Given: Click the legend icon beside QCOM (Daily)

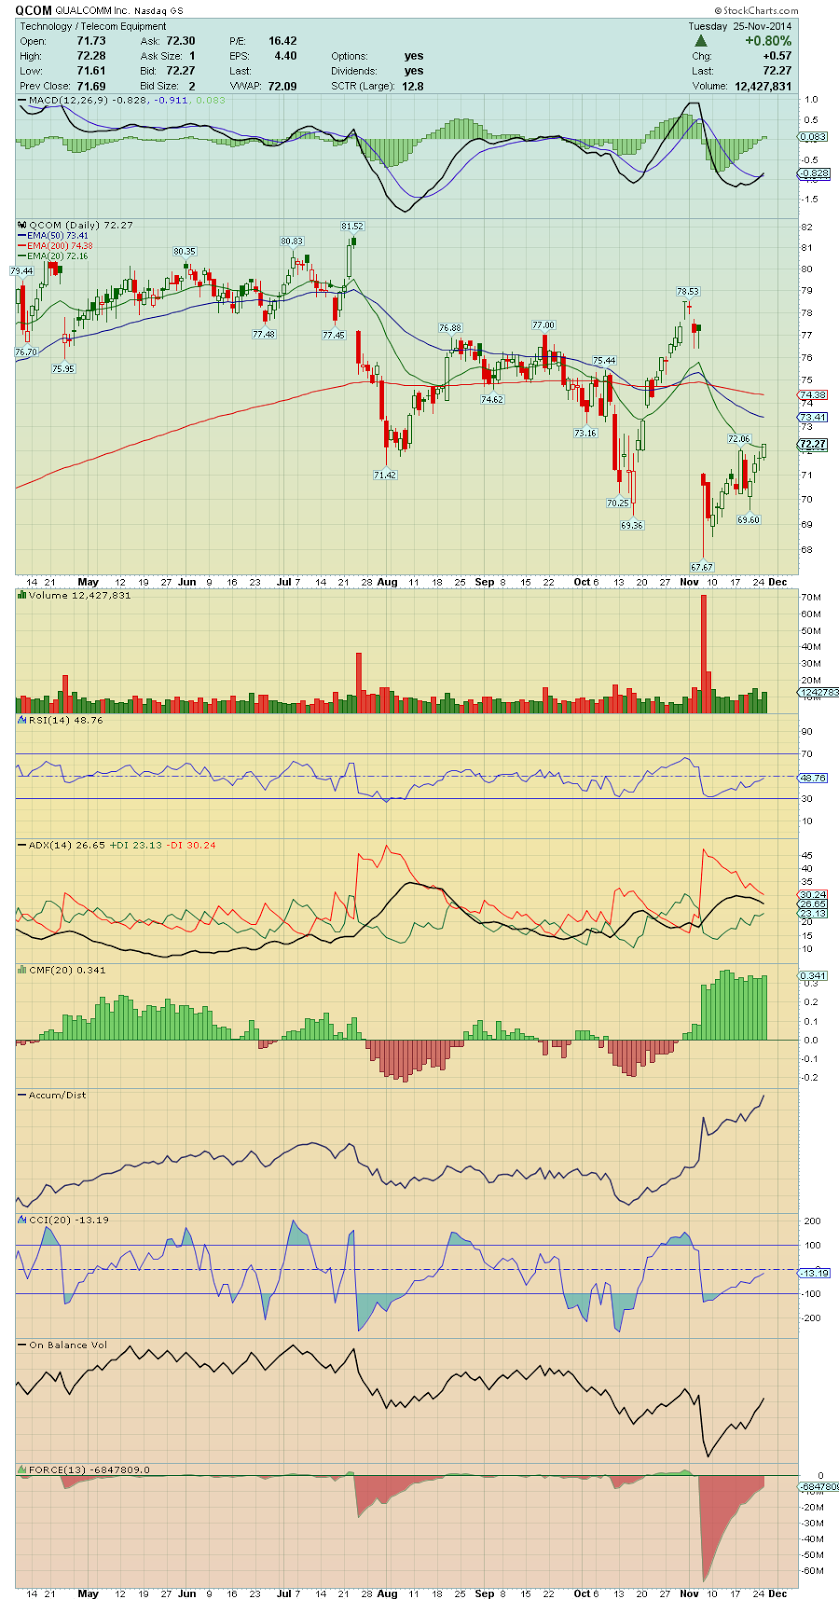Looking at the screenshot, I should point(22,225).
